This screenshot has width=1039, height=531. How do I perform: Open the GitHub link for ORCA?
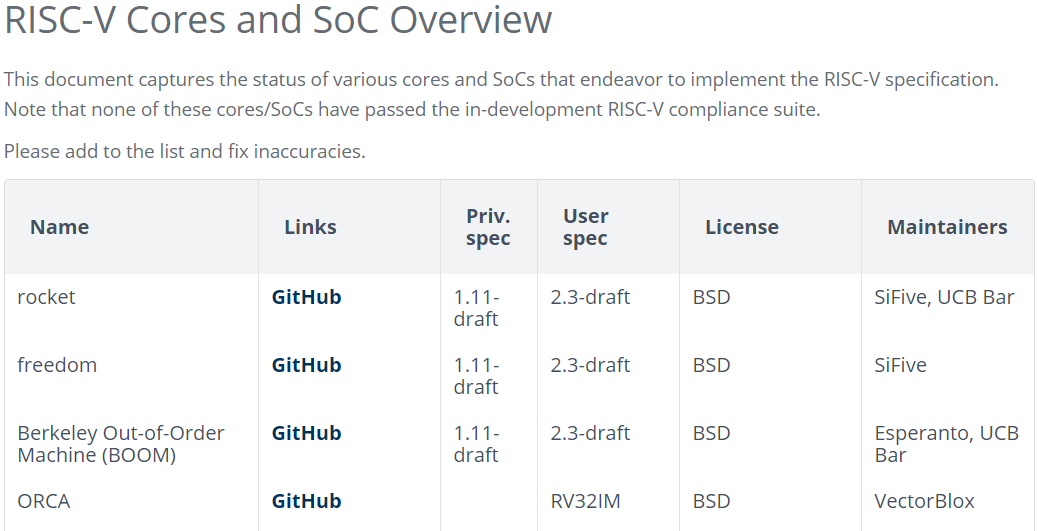coord(306,501)
